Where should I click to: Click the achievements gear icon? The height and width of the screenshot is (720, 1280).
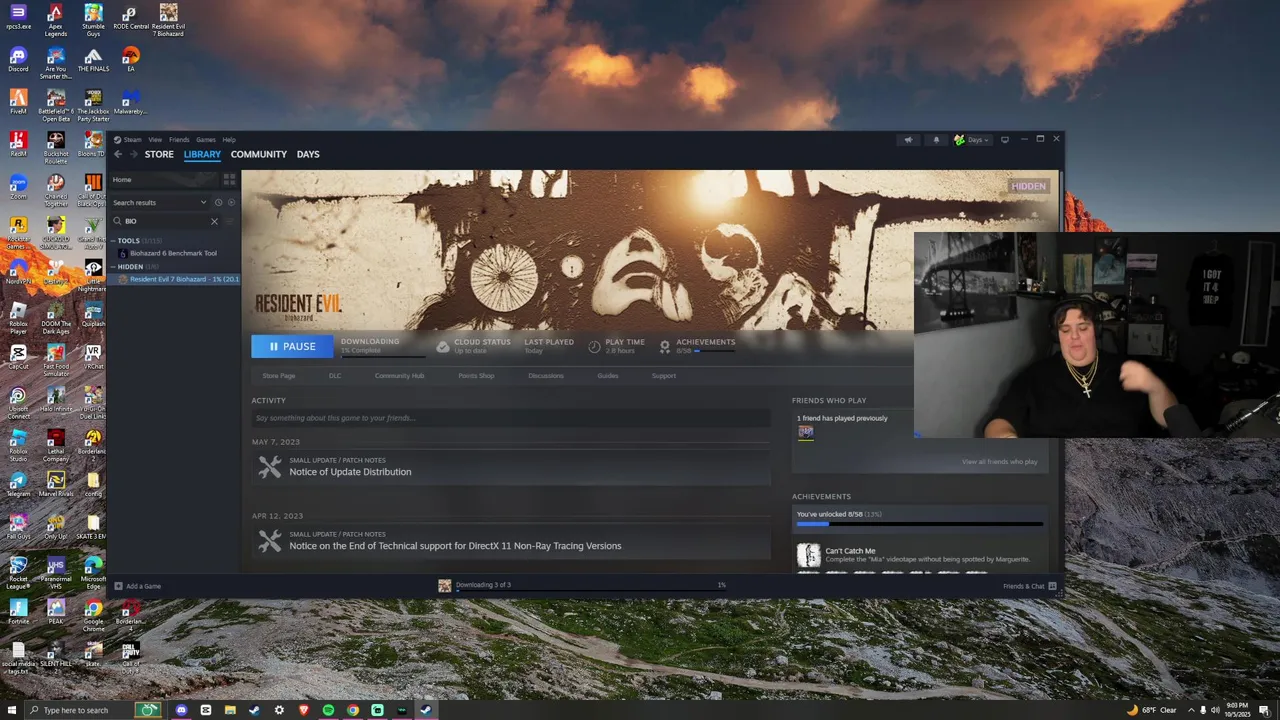tap(664, 346)
